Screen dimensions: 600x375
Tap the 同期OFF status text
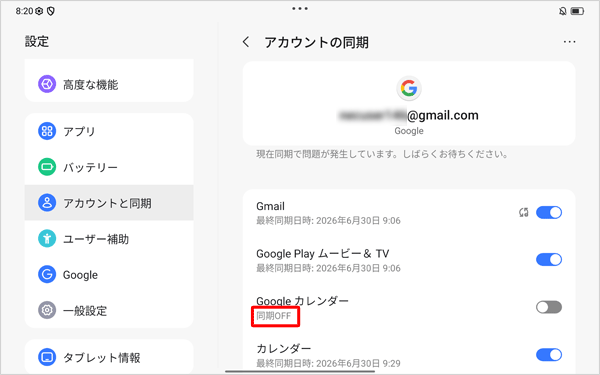[274, 316]
